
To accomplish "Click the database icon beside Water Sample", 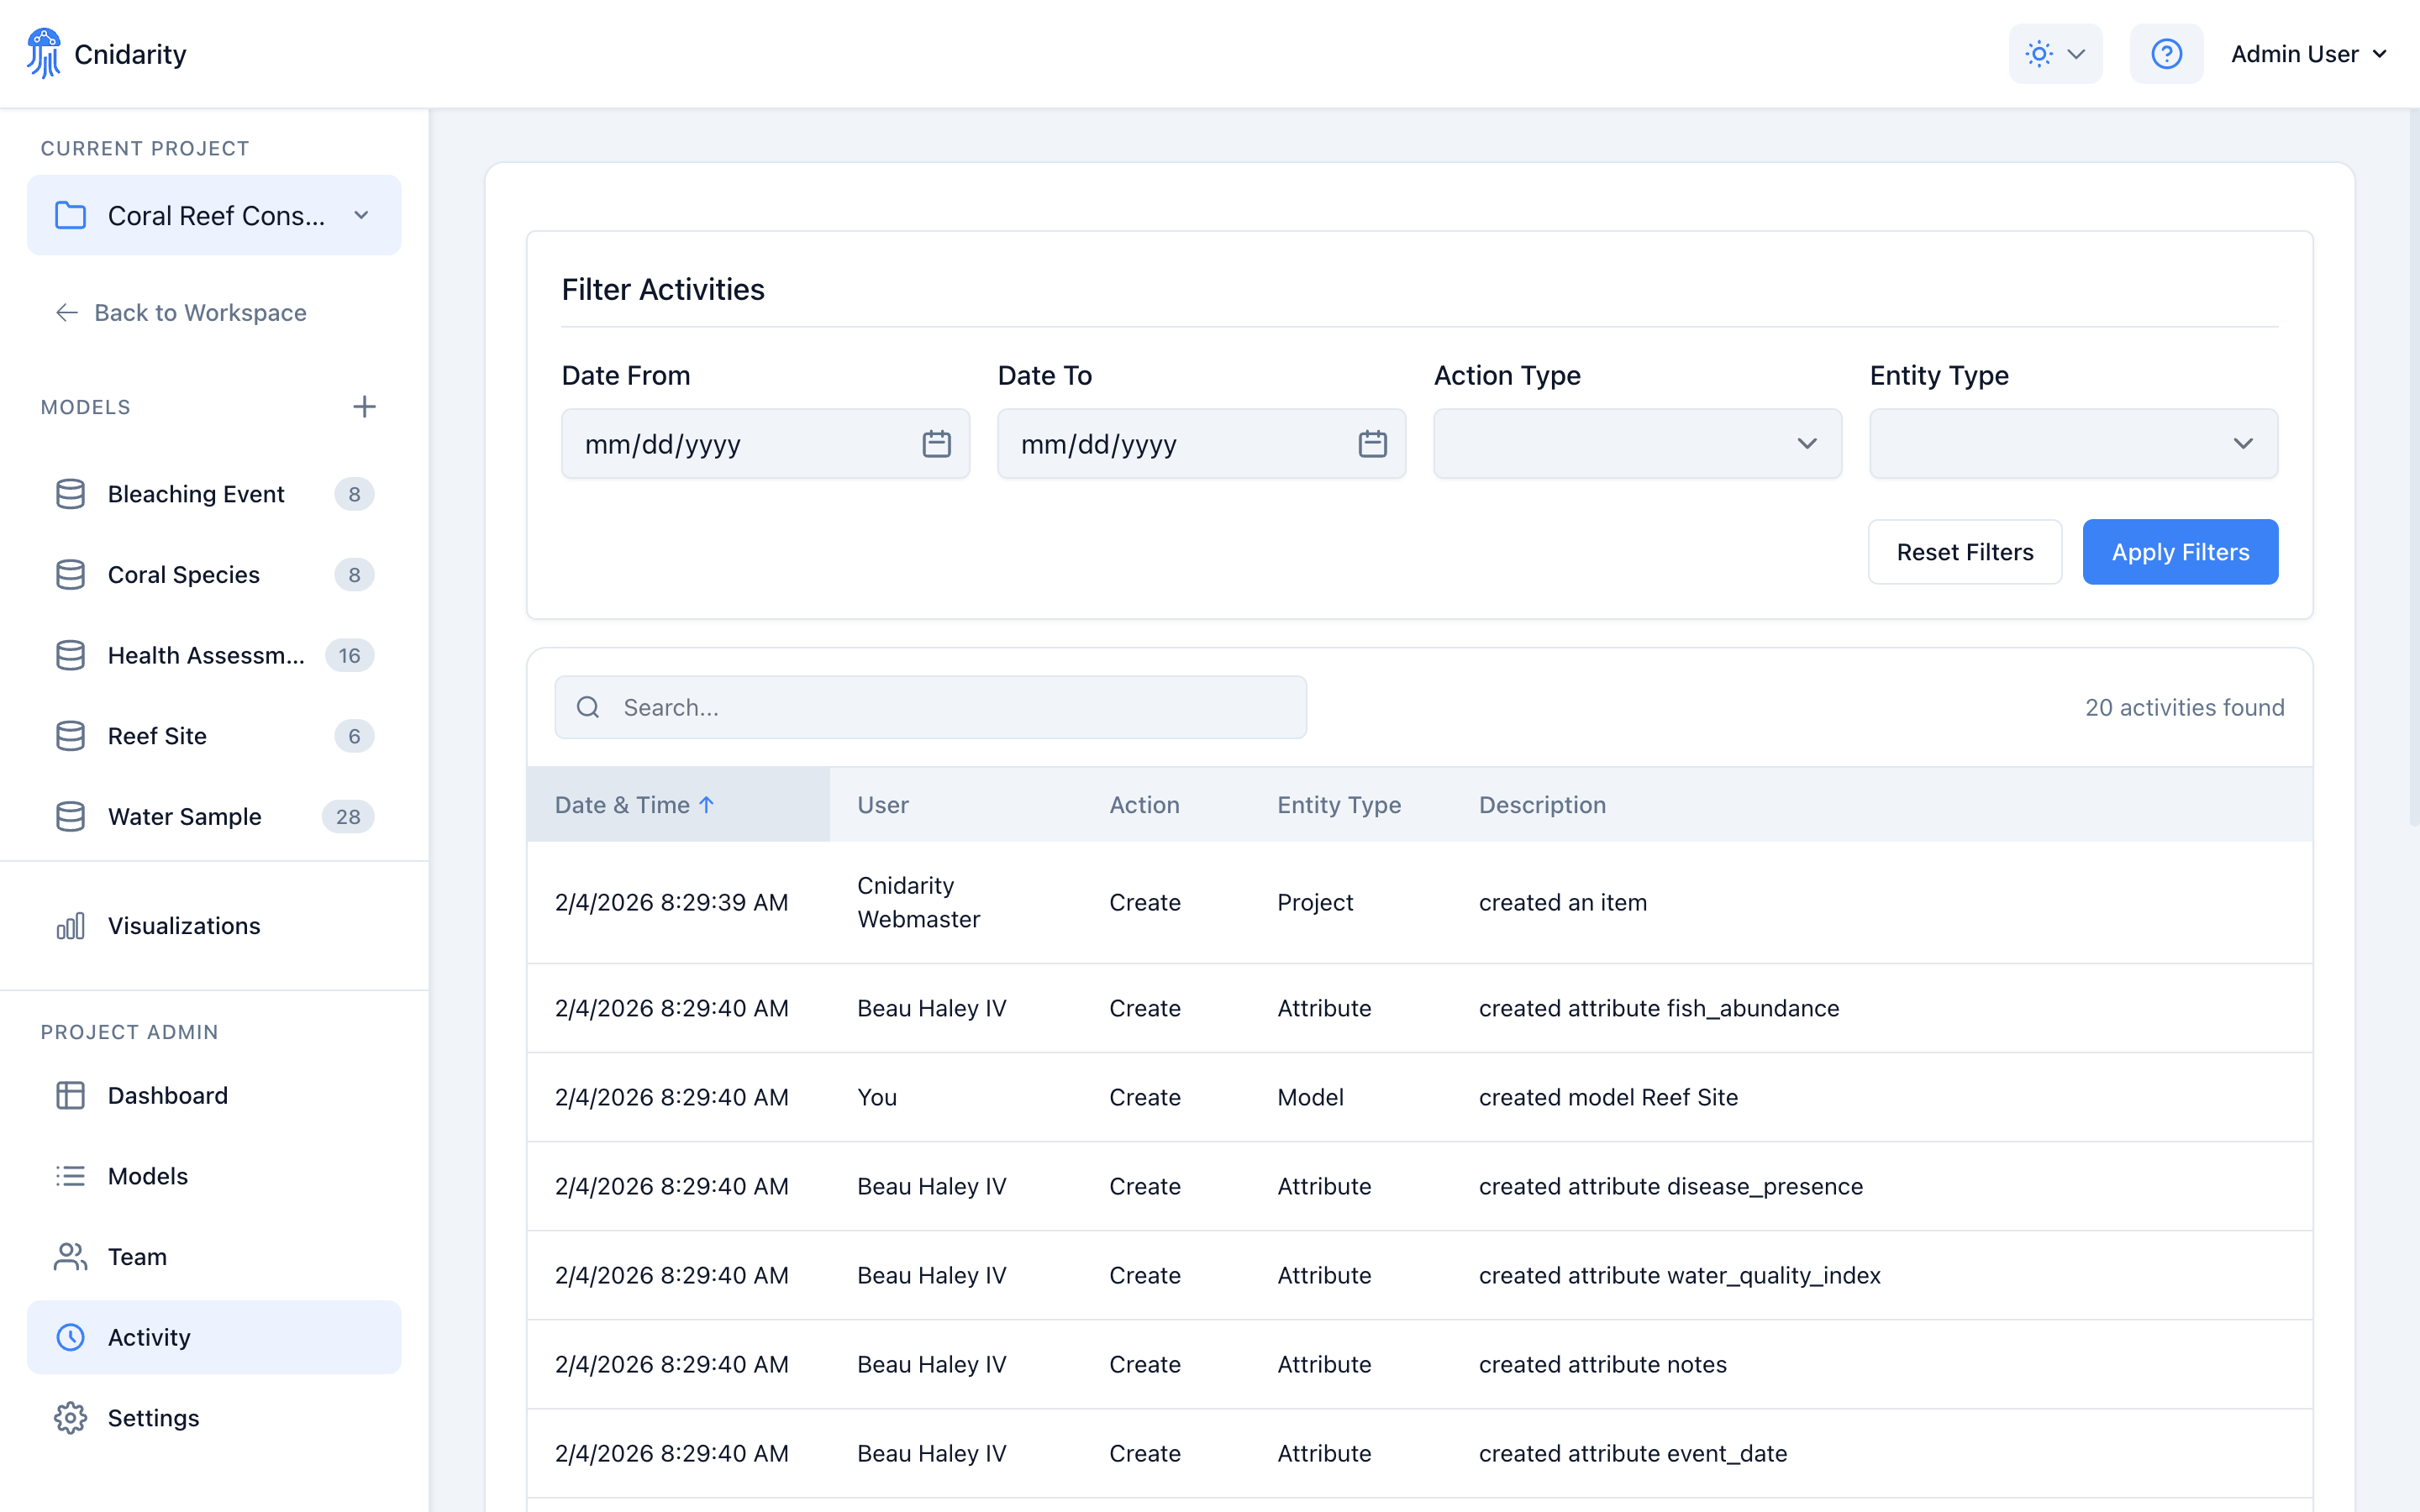I will pyautogui.click(x=70, y=816).
